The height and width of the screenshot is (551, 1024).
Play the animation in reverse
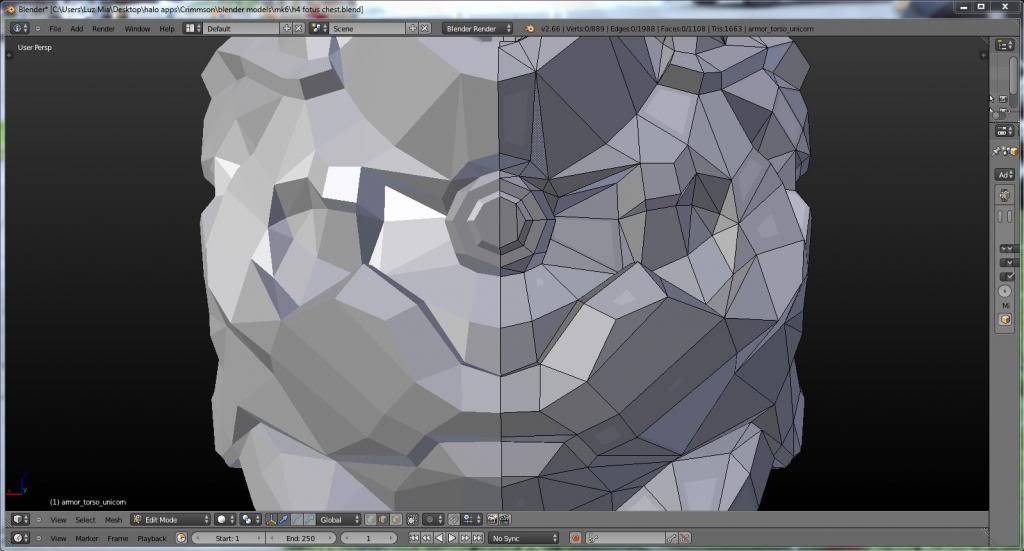440,538
